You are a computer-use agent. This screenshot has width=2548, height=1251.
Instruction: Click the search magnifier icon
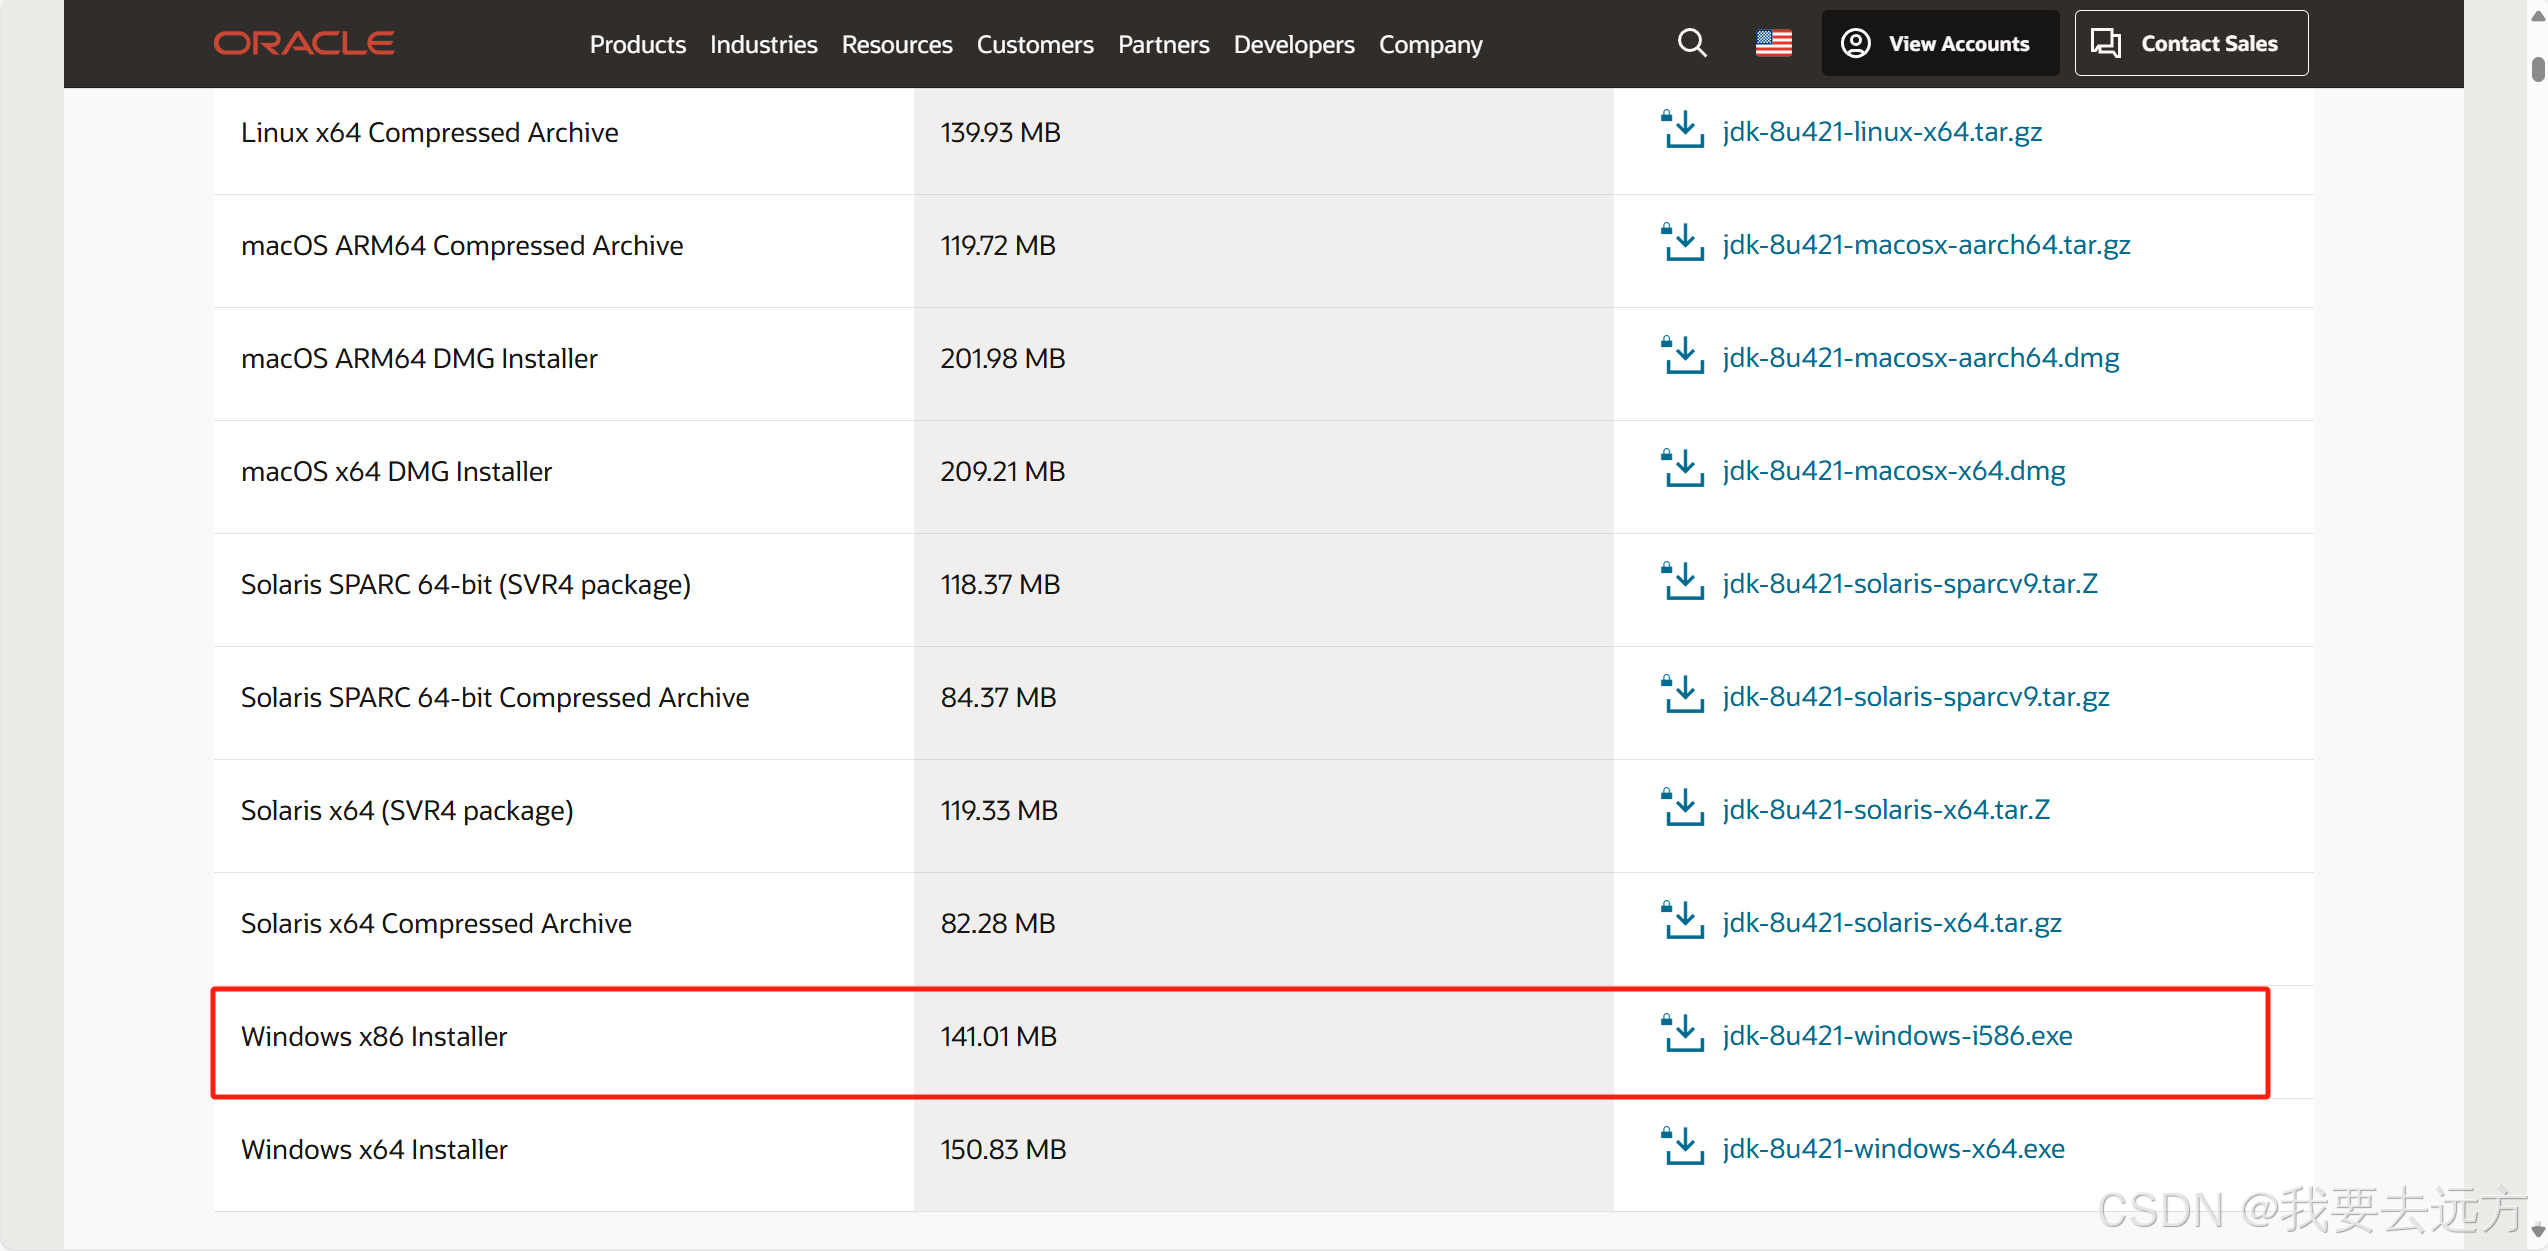coord(1691,43)
